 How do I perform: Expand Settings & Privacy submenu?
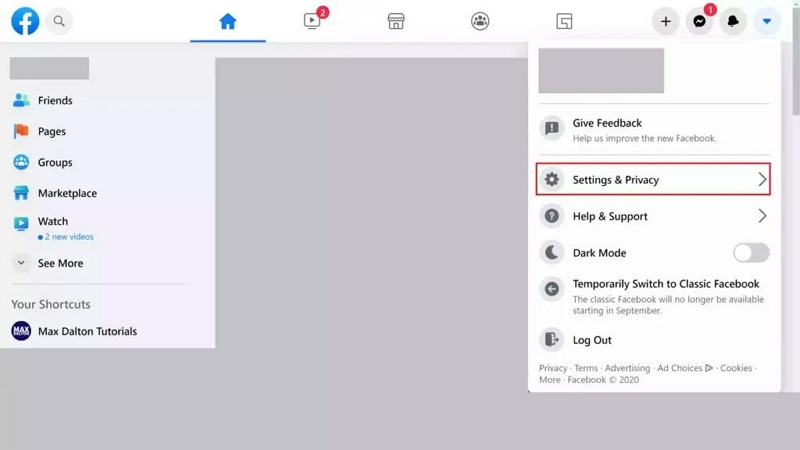653,180
